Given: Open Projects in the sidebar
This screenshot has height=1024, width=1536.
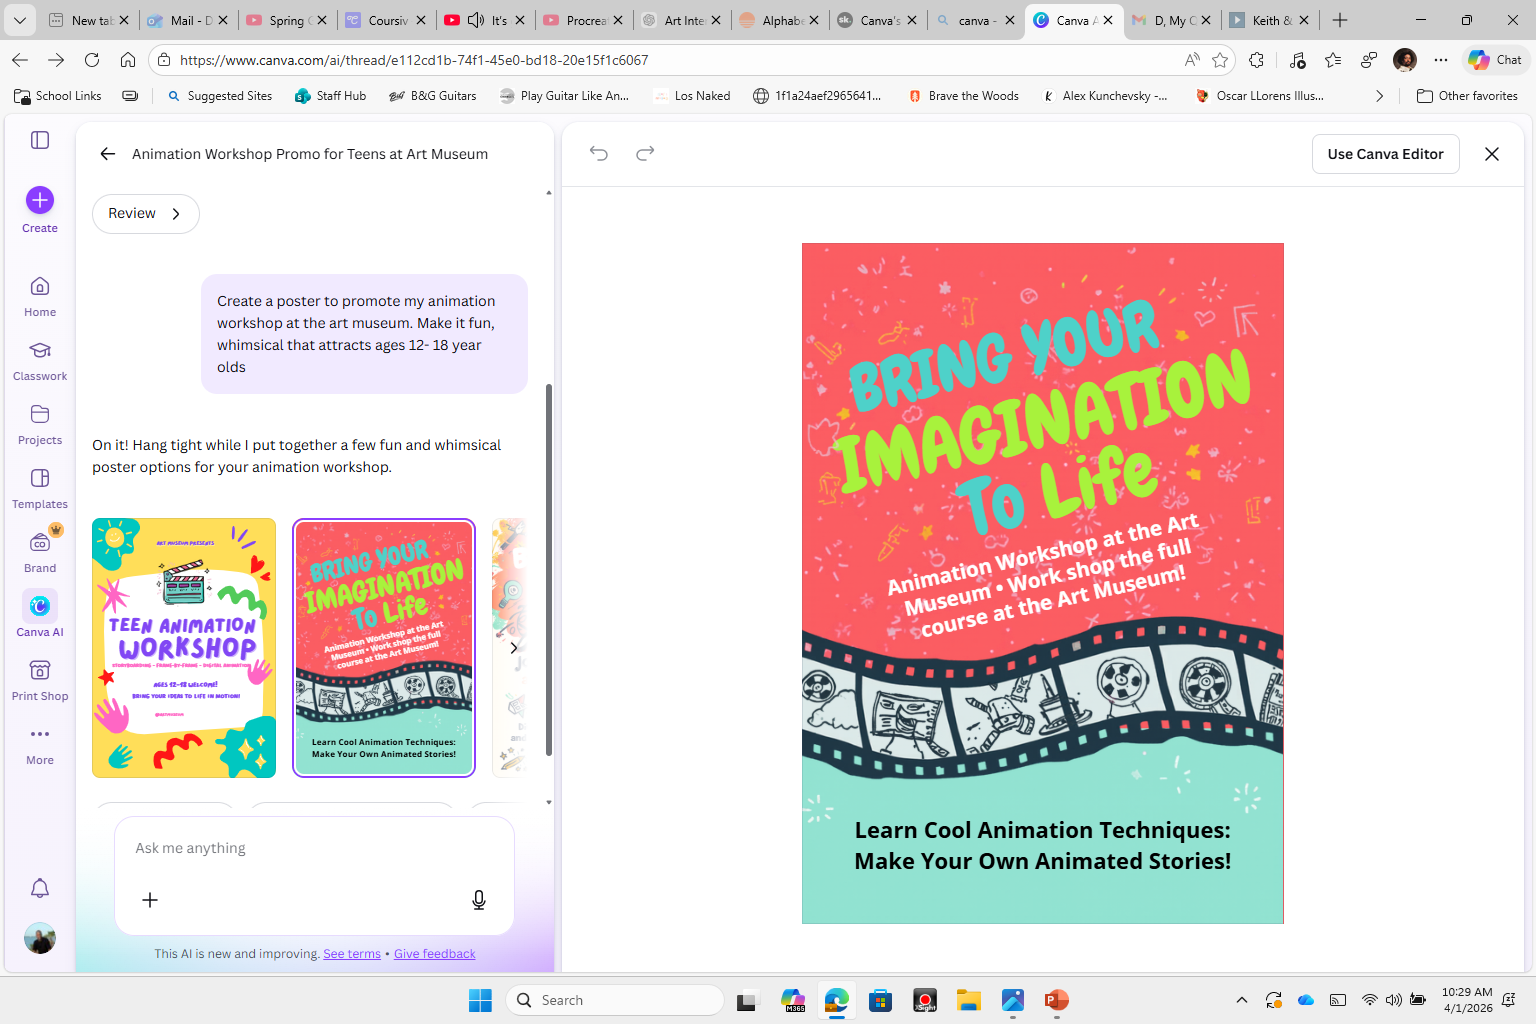Looking at the screenshot, I should click(40, 424).
